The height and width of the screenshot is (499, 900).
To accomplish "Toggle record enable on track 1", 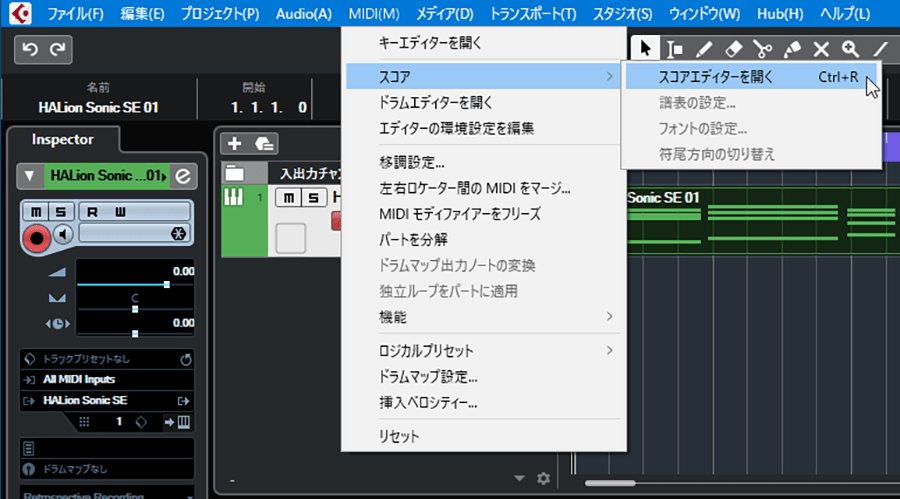I will [336, 221].
